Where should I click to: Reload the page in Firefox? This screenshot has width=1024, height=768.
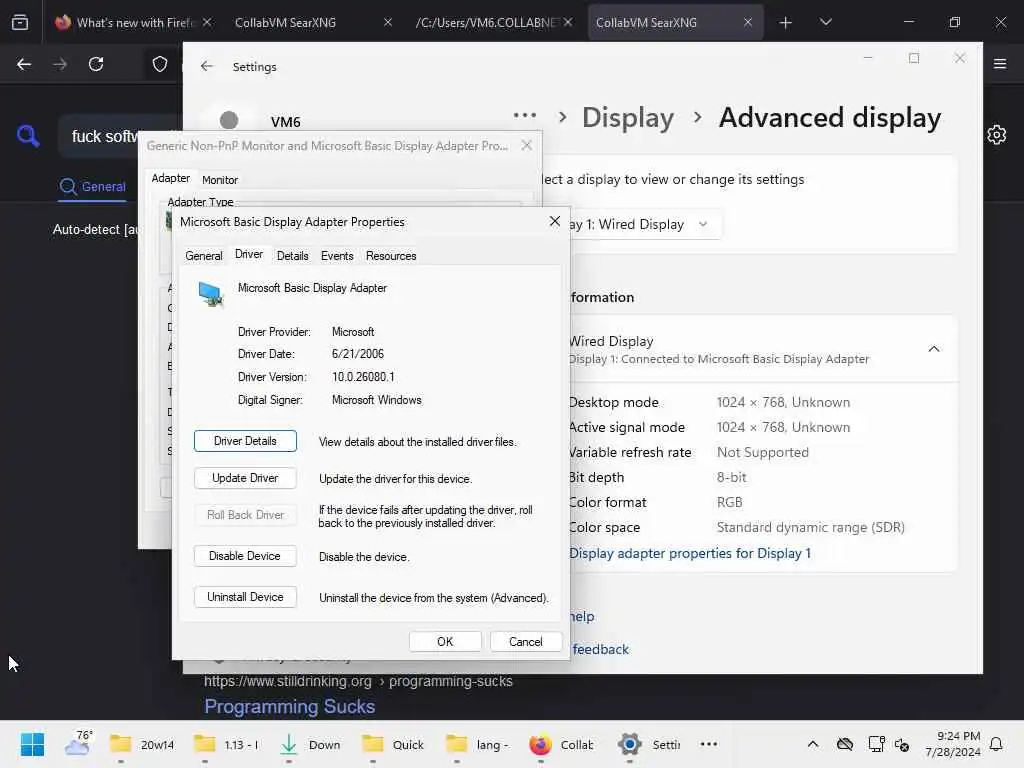(x=96, y=64)
